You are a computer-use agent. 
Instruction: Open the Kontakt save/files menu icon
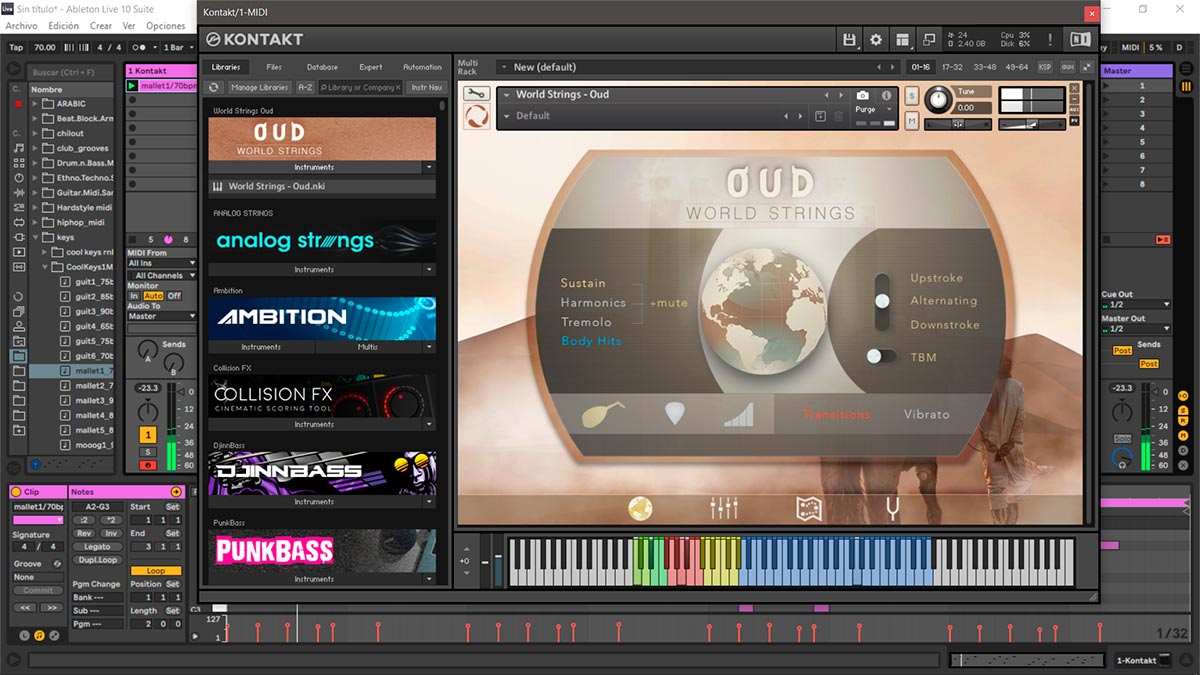[x=850, y=40]
